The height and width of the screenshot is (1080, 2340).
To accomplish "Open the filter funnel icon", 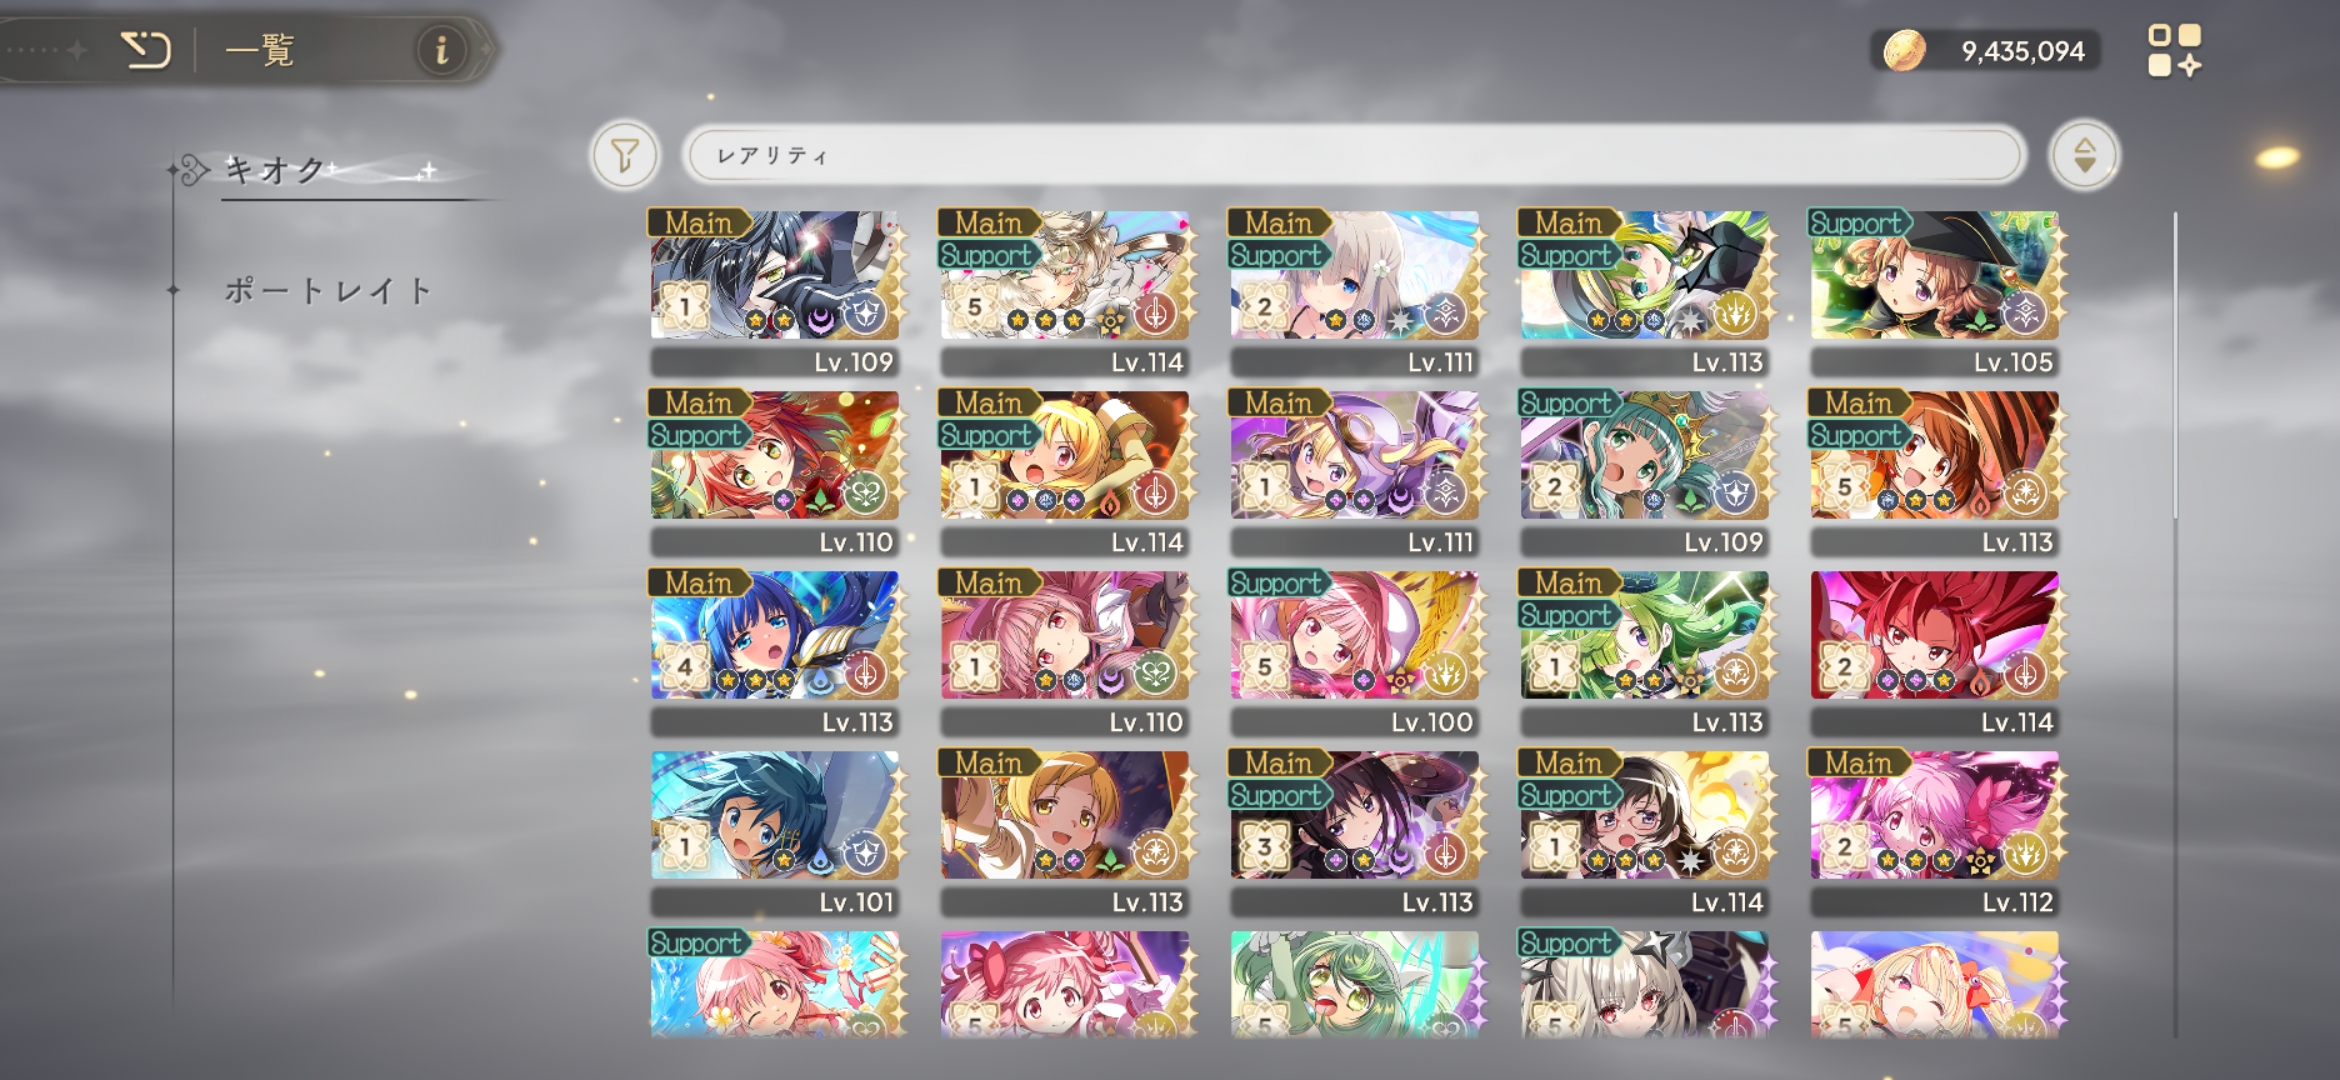I will 625,155.
